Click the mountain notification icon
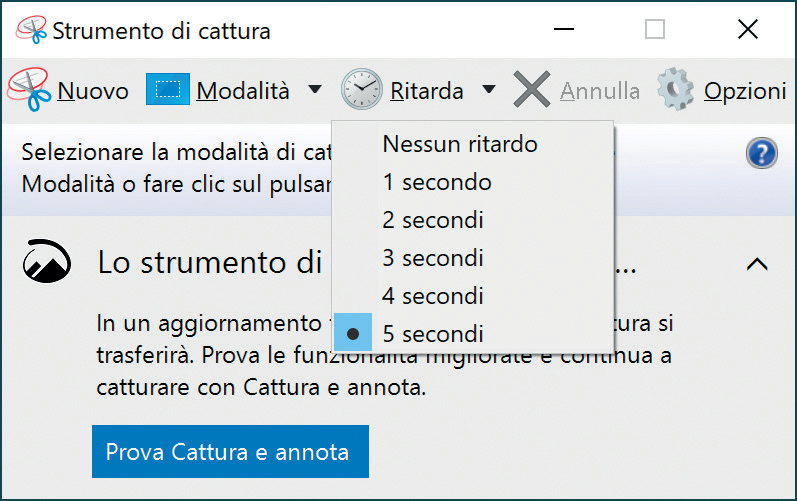Image resolution: width=797 pixels, height=501 pixels. tap(47, 261)
